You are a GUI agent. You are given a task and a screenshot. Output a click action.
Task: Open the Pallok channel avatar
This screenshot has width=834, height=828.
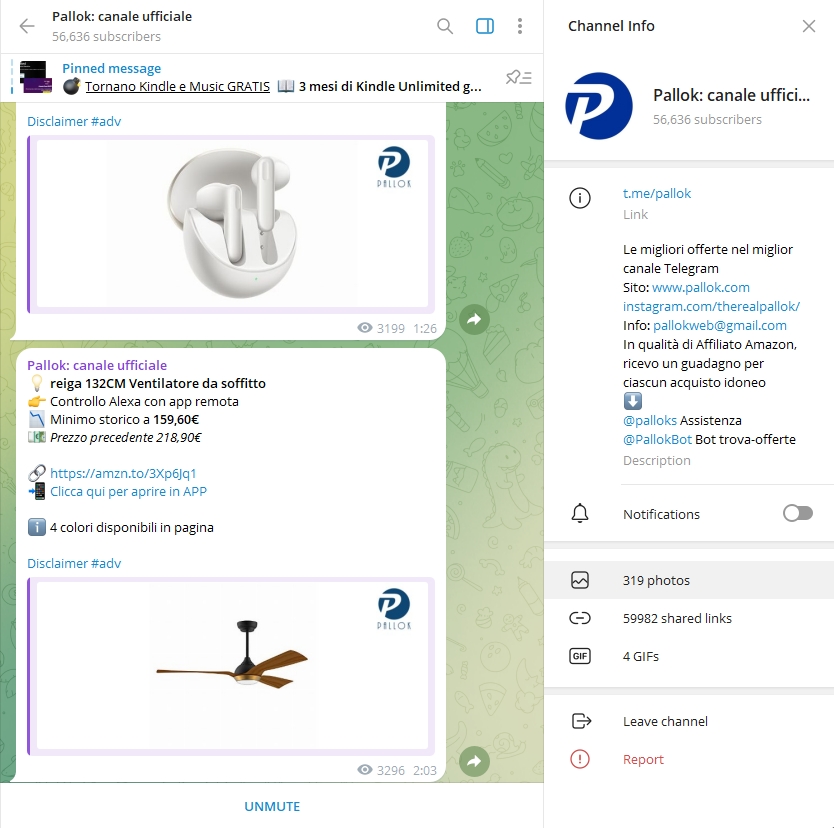[598, 106]
